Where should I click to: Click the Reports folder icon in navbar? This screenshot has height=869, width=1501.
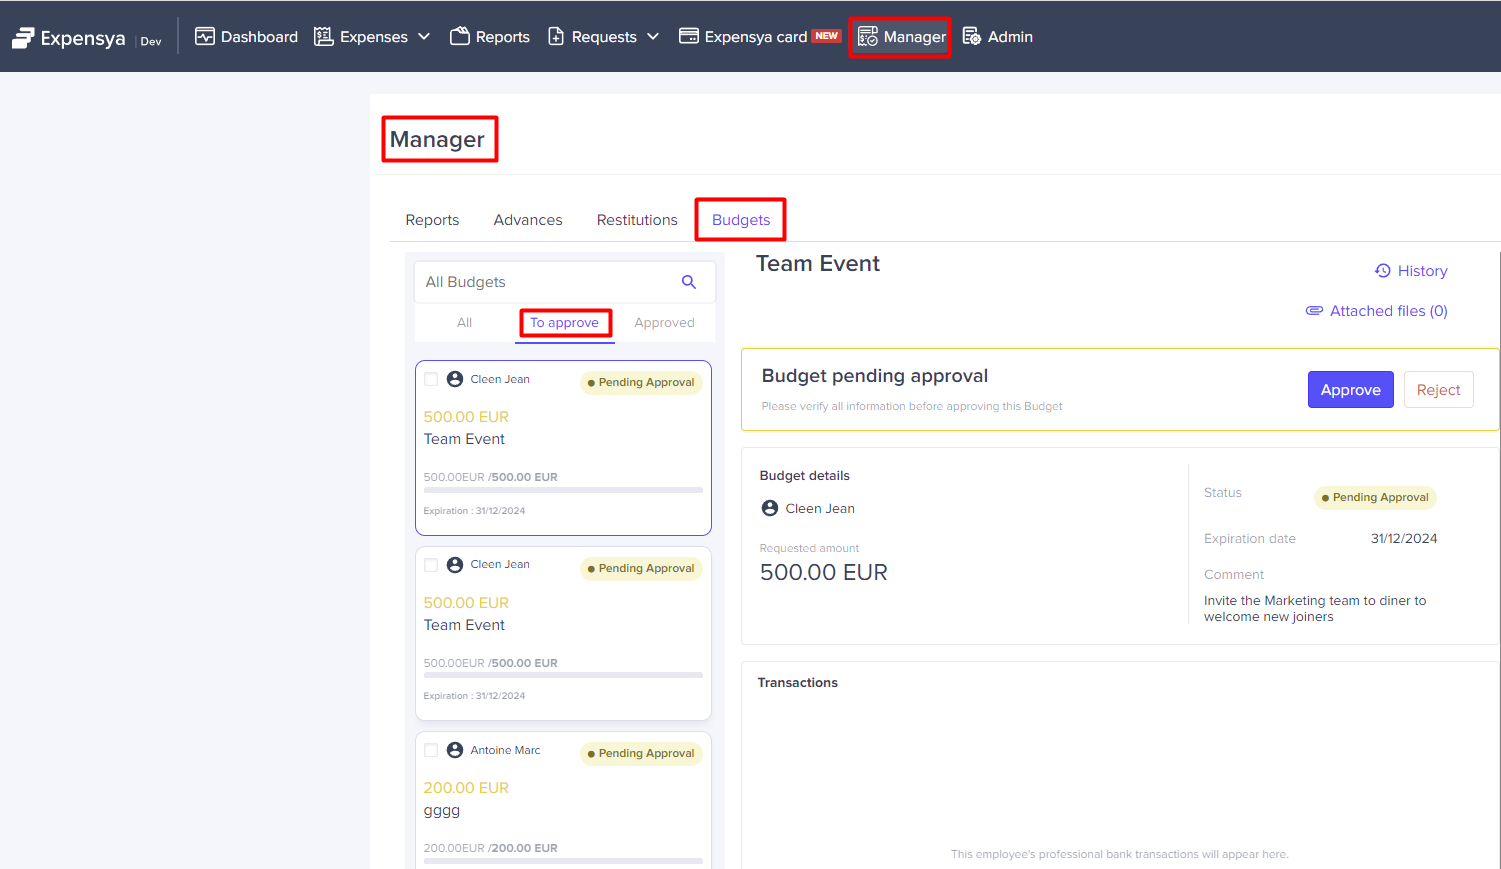[460, 37]
